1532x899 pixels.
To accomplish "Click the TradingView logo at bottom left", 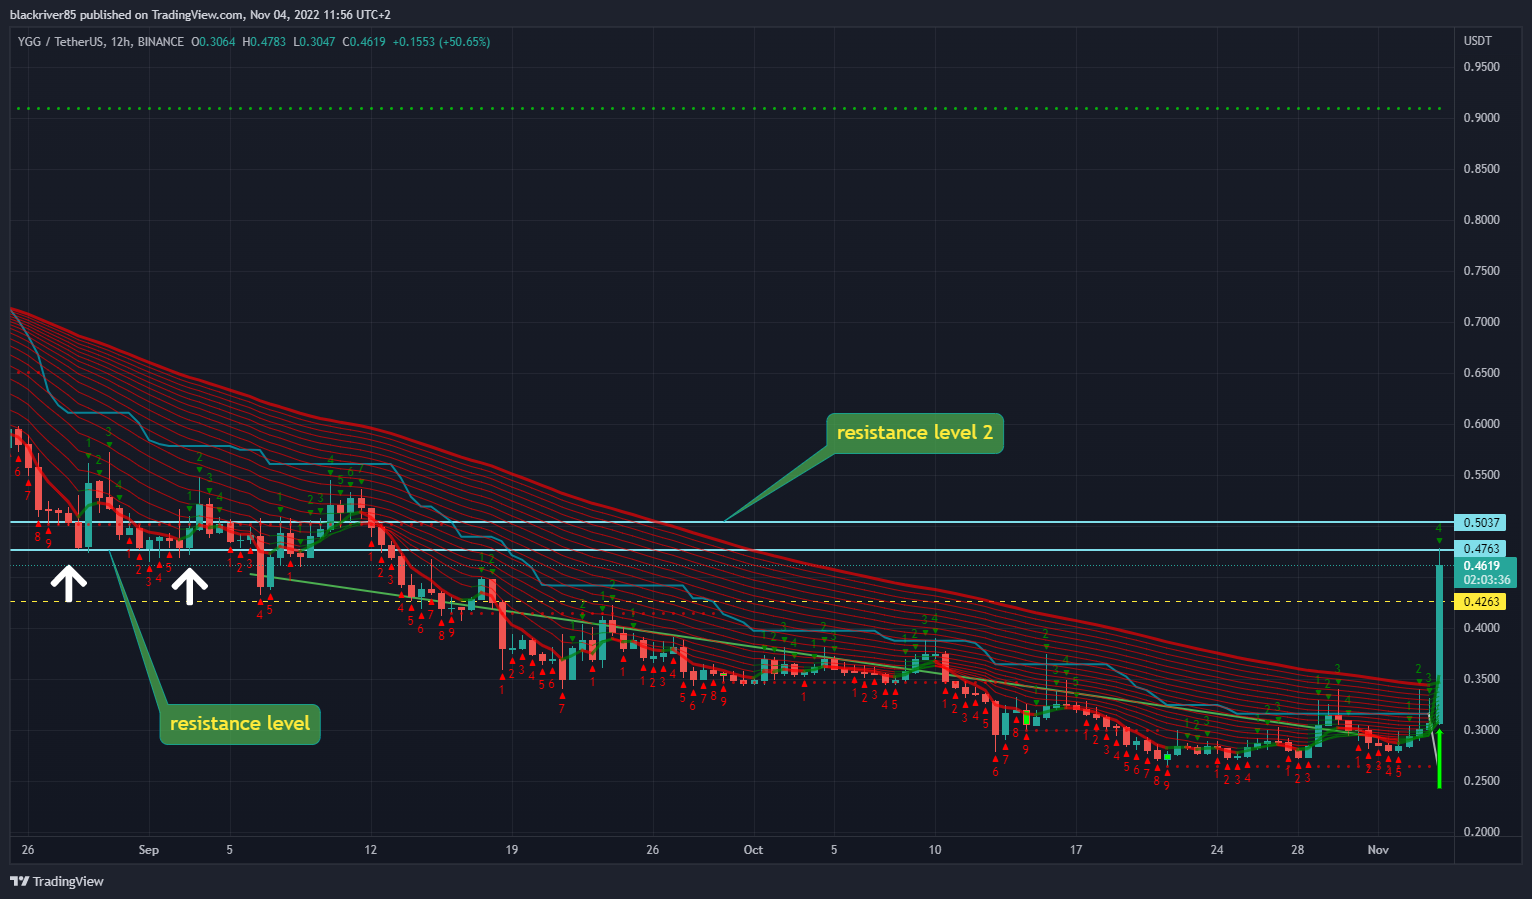I will point(57,881).
